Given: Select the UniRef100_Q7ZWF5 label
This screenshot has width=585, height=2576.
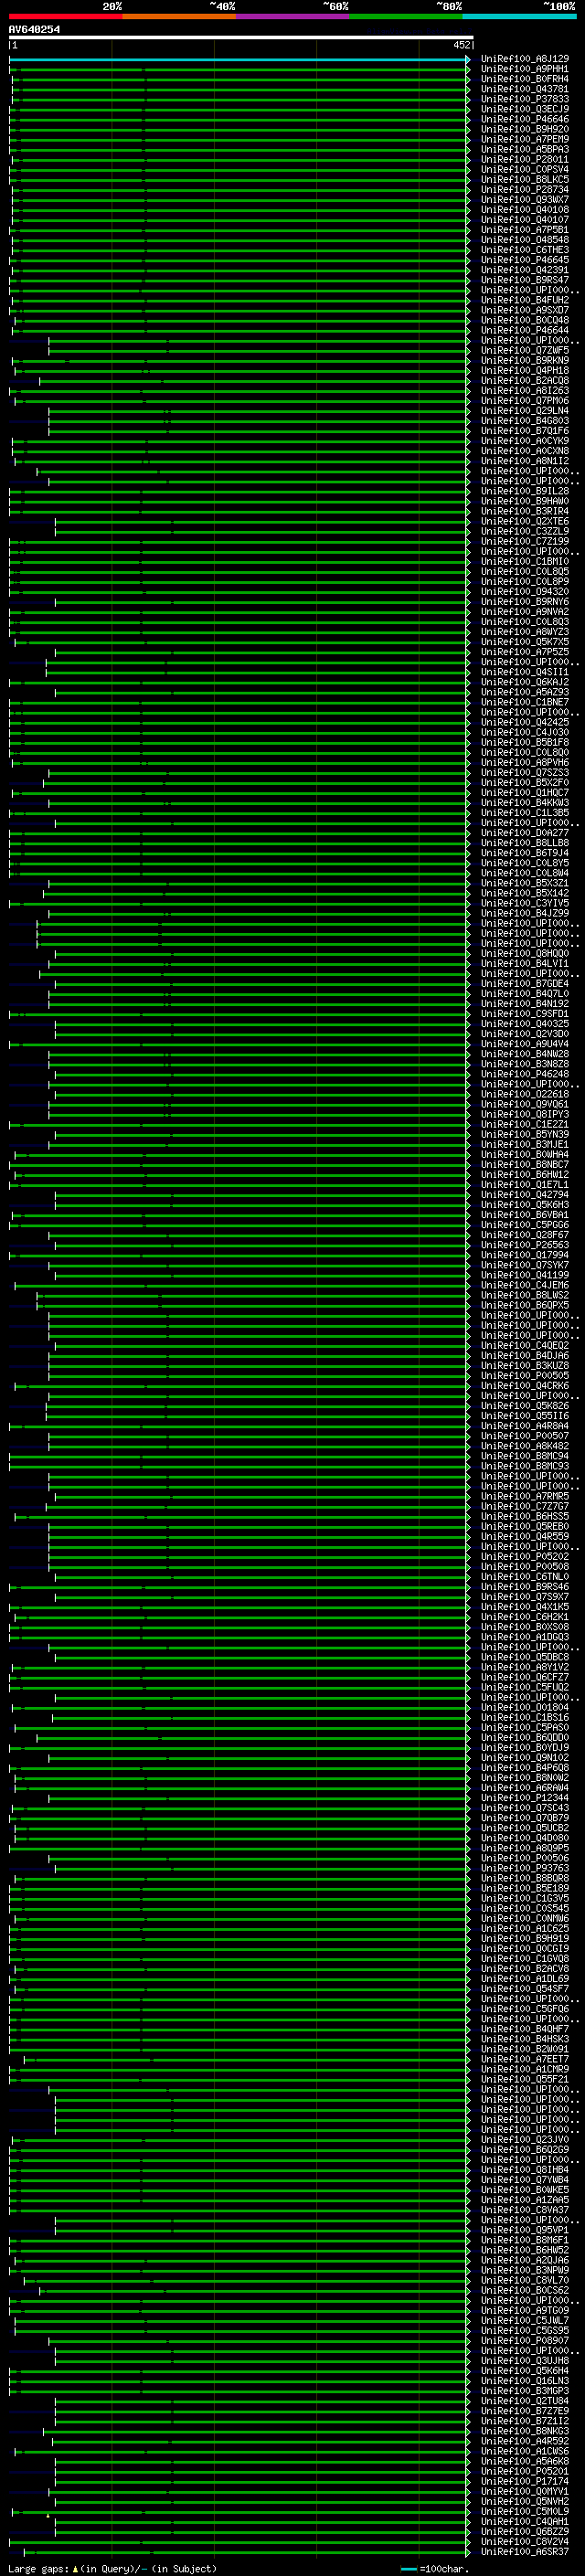Looking at the screenshot, I should [x=524, y=350].
